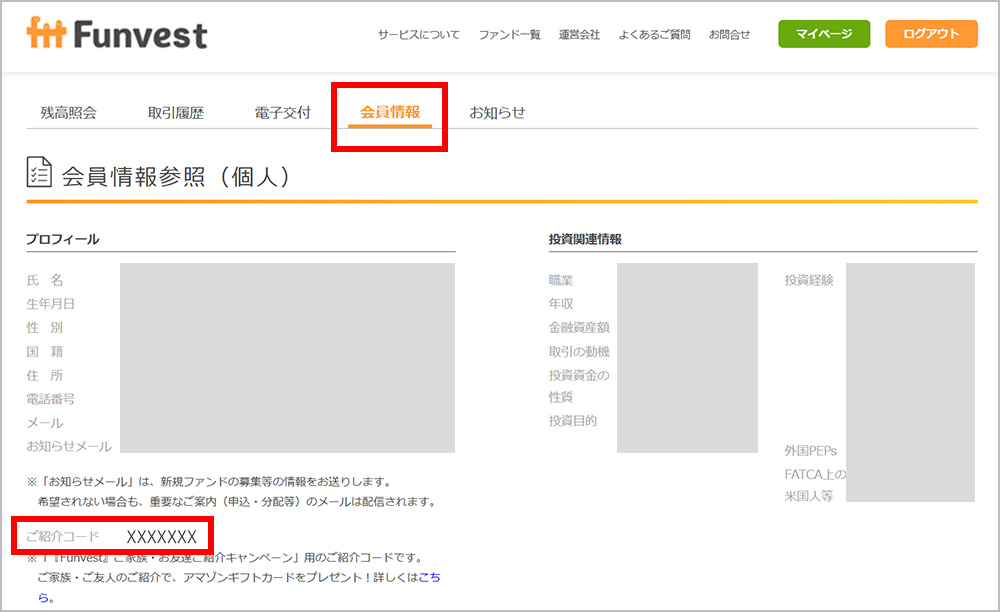Open the お知らせ tab

(x=497, y=112)
